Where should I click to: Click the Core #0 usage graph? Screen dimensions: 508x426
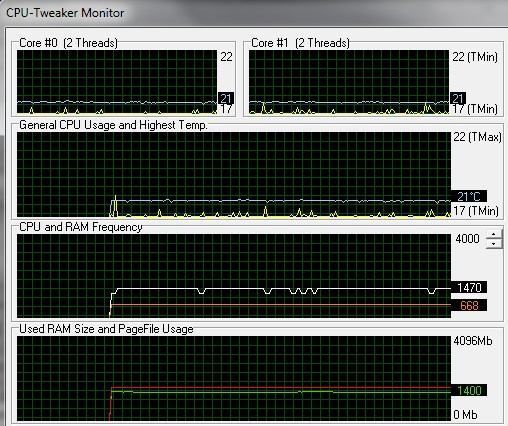[x=117, y=82]
